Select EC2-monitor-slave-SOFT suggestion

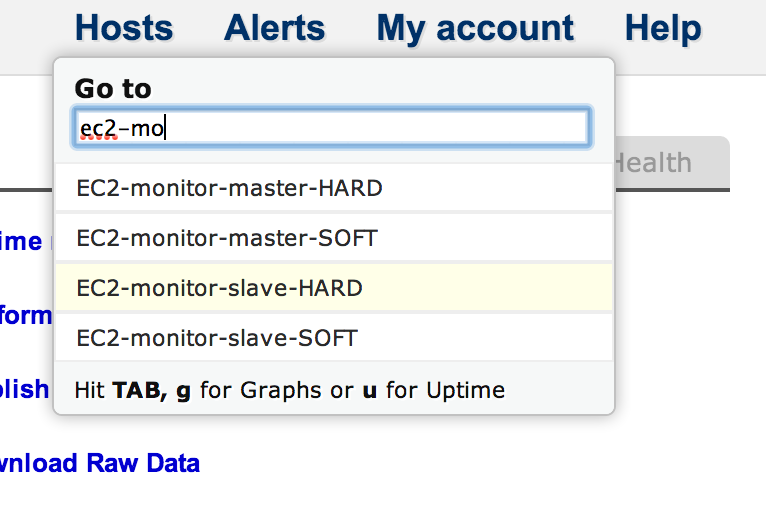(334, 338)
